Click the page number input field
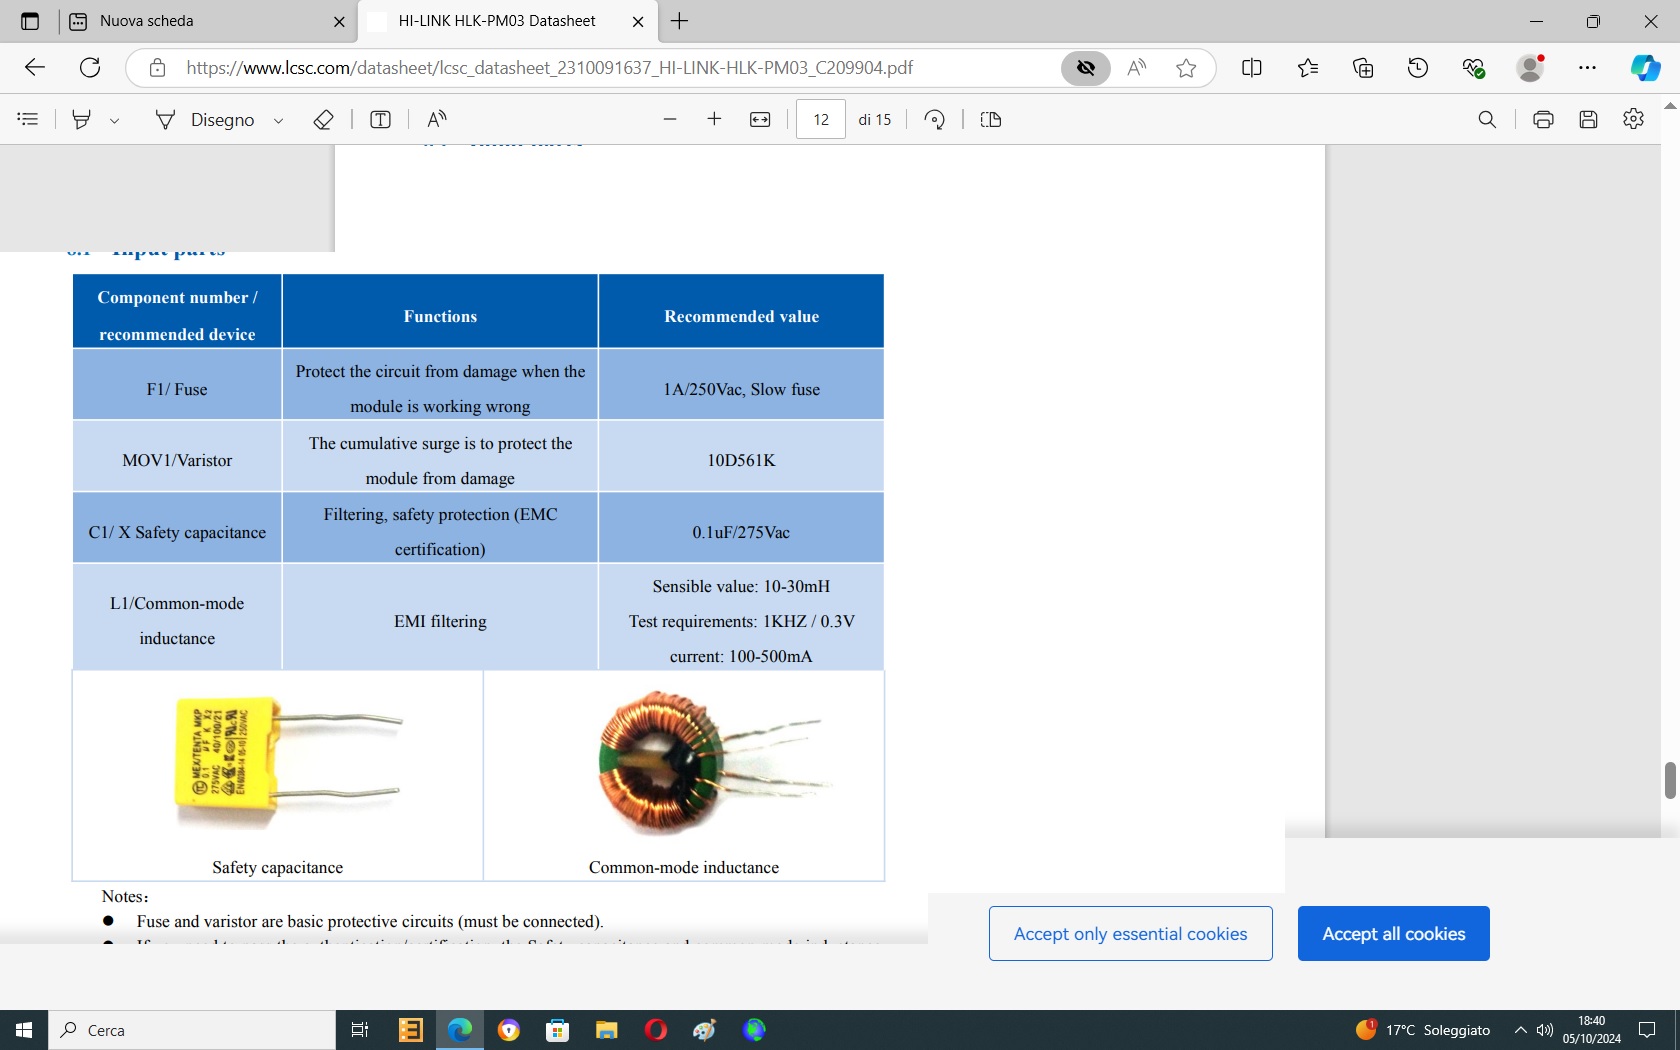The width and height of the screenshot is (1680, 1050). click(821, 120)
